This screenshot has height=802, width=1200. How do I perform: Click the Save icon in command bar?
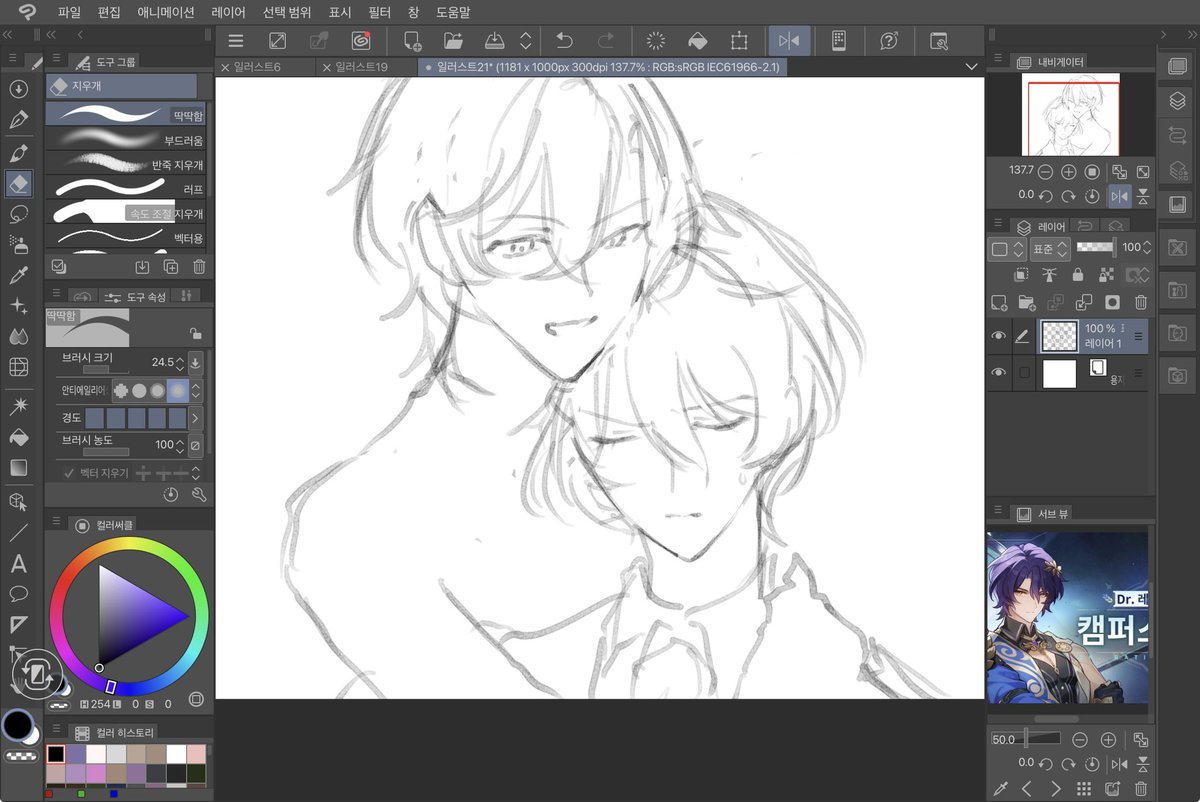click(x=494, y=41)
